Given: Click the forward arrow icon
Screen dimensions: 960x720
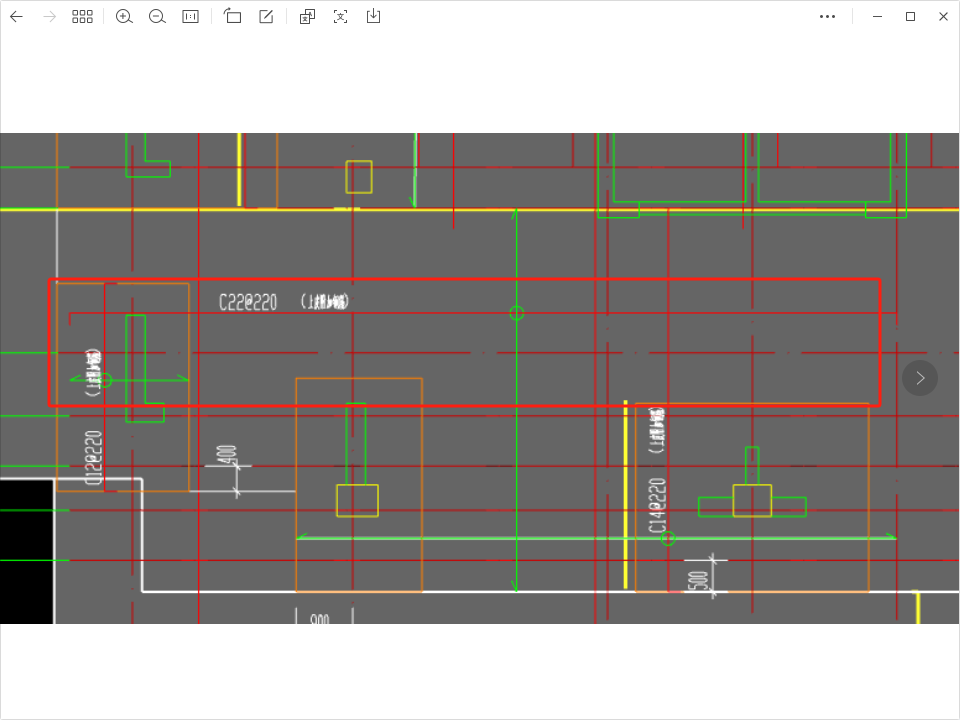Looking at the screenshot, I should tap(50, 17).
